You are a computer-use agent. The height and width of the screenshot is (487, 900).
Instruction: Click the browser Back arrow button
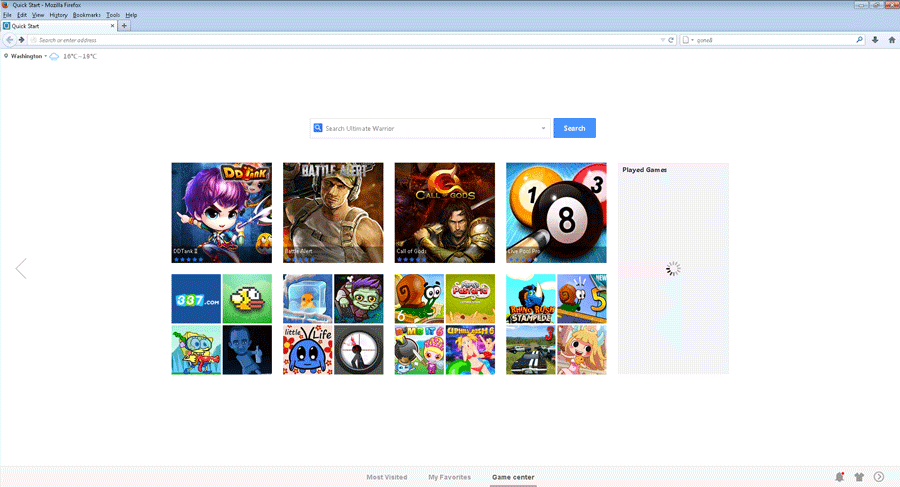point(9,40)
